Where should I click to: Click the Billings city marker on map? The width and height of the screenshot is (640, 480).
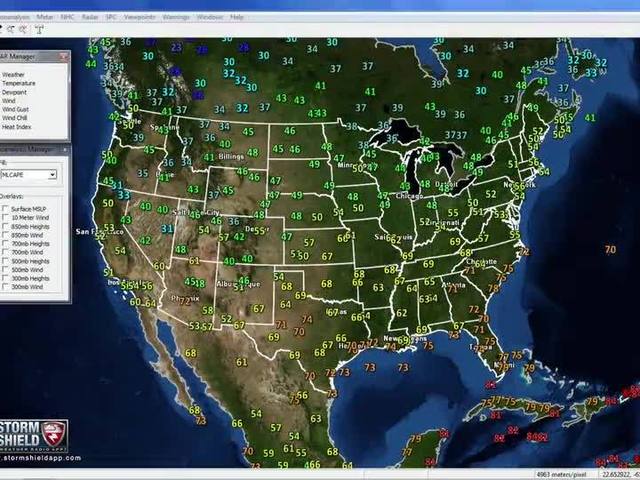point(230,157)
